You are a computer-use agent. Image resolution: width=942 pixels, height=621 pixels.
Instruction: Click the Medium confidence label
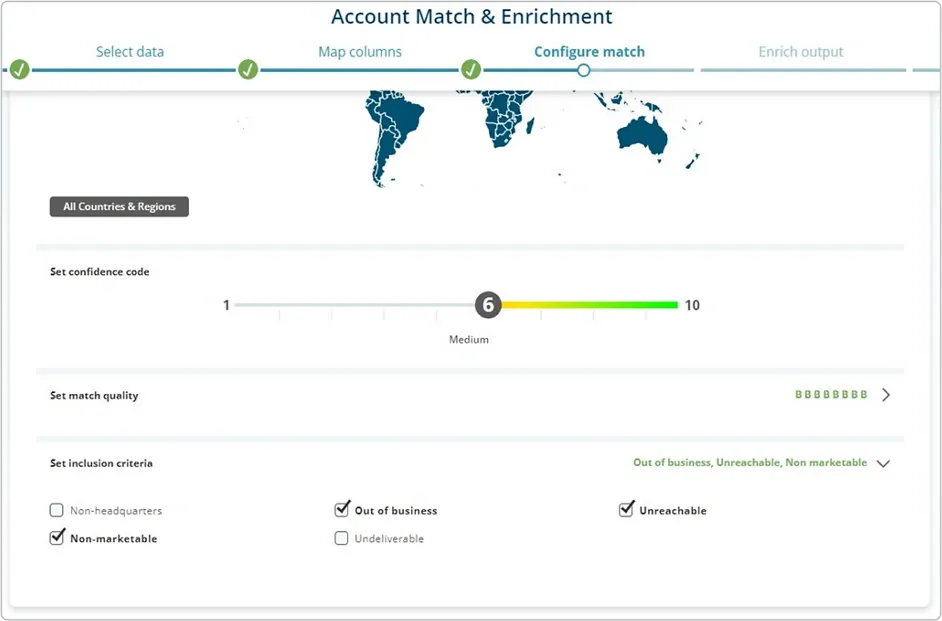pos(469,339)
